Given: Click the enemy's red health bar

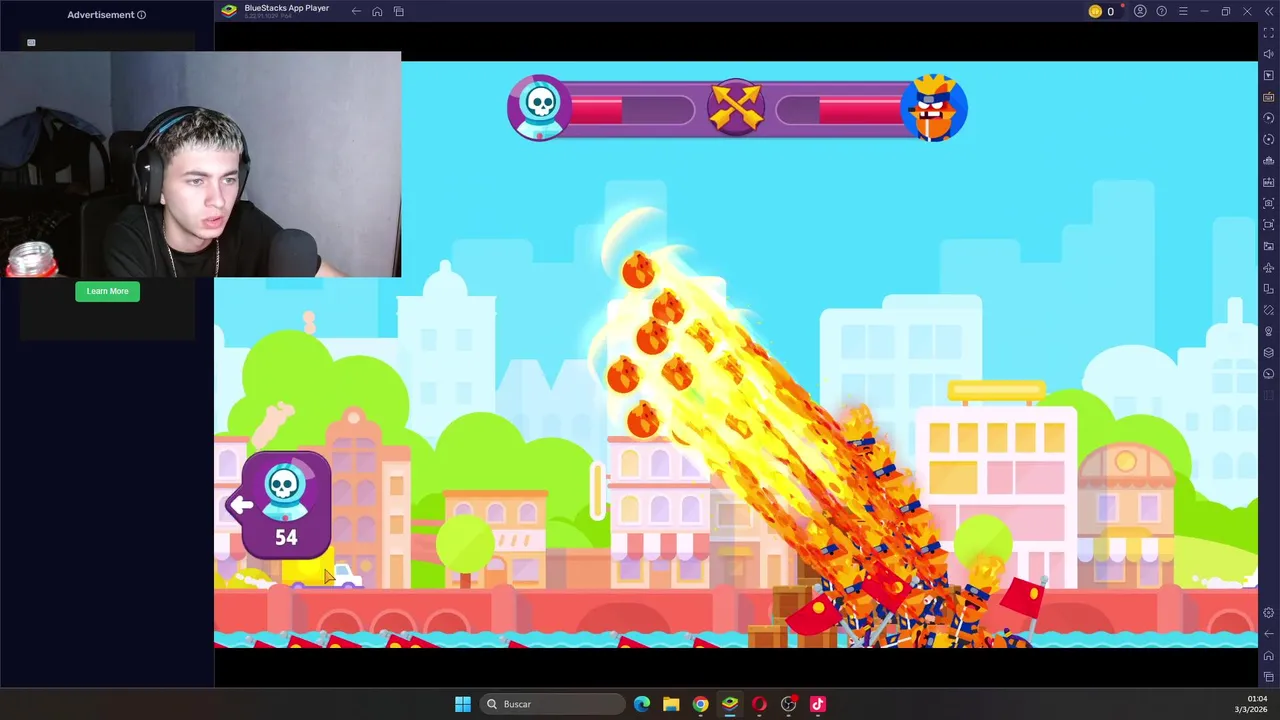Looking at the screenshot, I should pos(861,109).
